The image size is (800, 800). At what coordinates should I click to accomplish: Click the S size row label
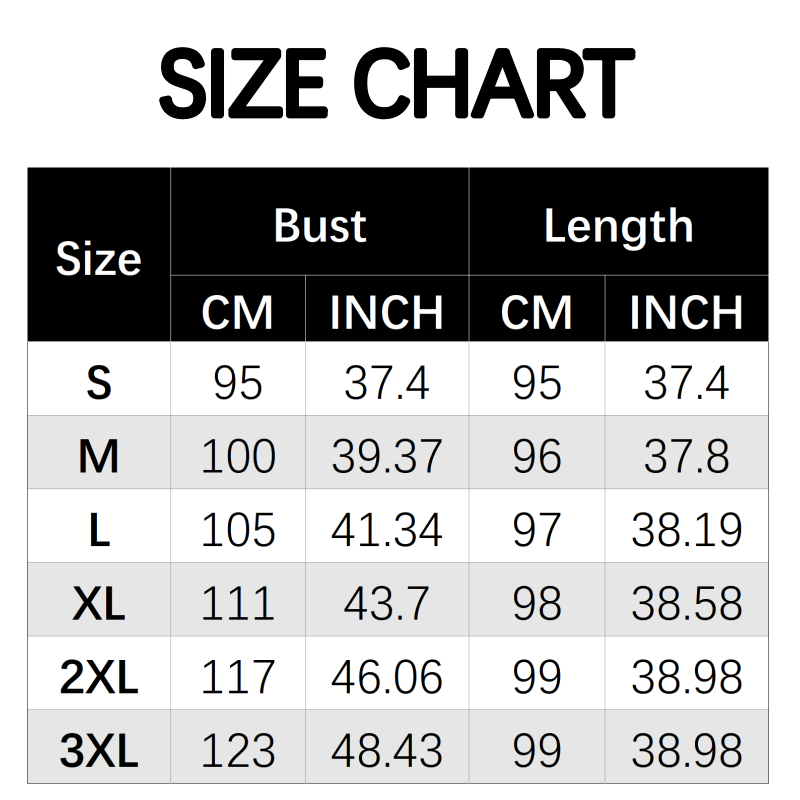coord(98,383)
